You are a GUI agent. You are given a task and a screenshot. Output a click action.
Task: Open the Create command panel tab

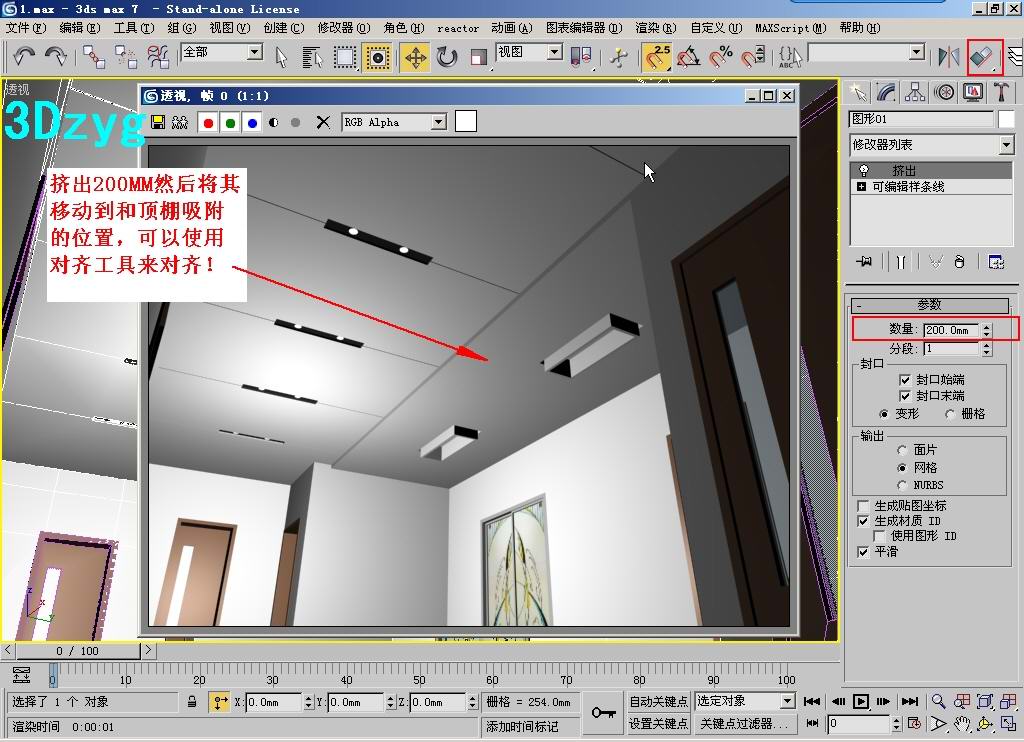859,93
